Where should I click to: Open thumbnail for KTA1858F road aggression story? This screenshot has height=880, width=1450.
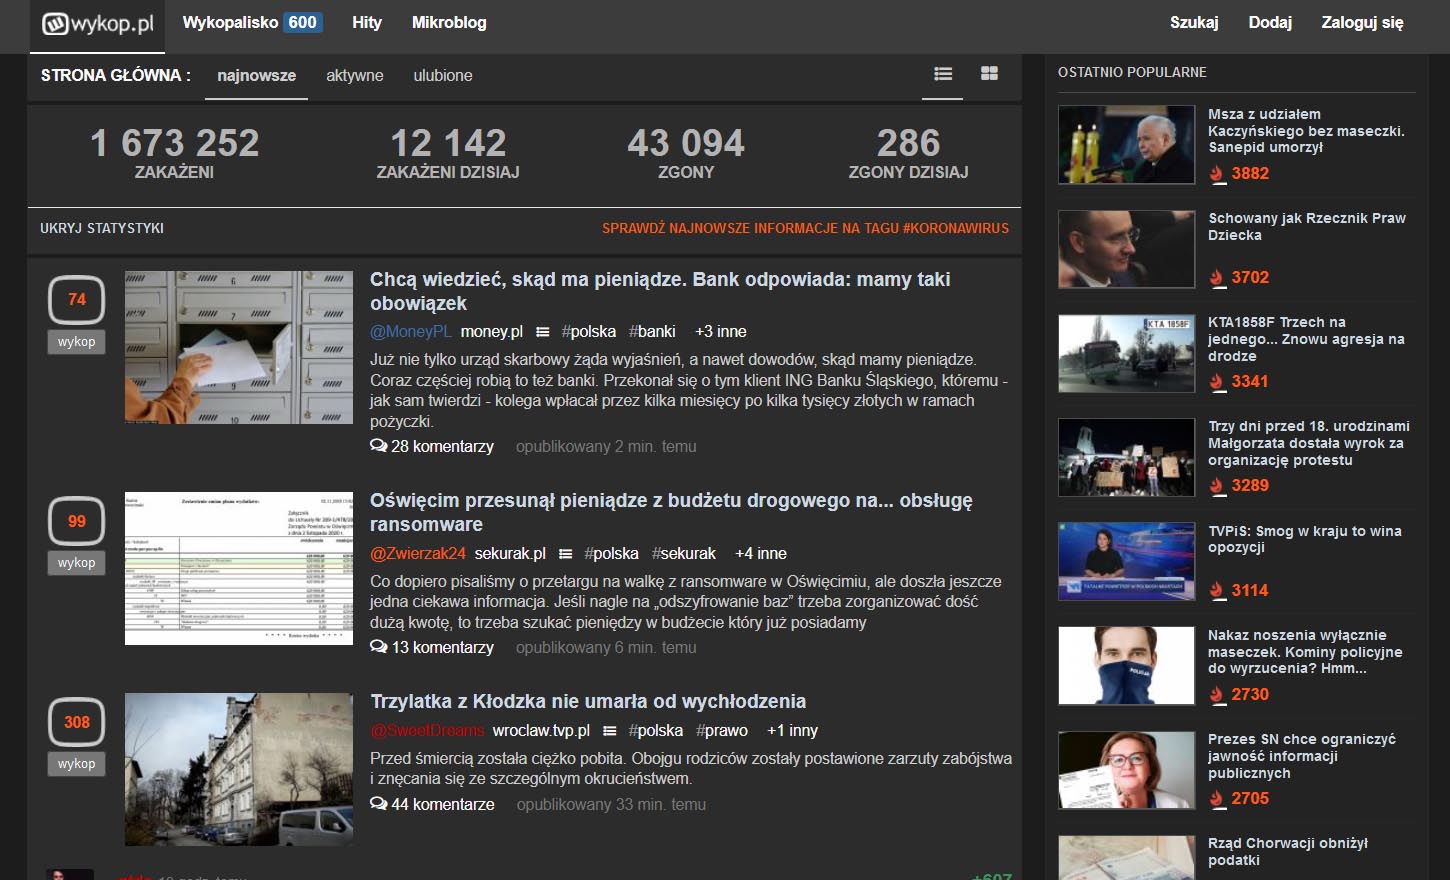(x=1126, y=353)
